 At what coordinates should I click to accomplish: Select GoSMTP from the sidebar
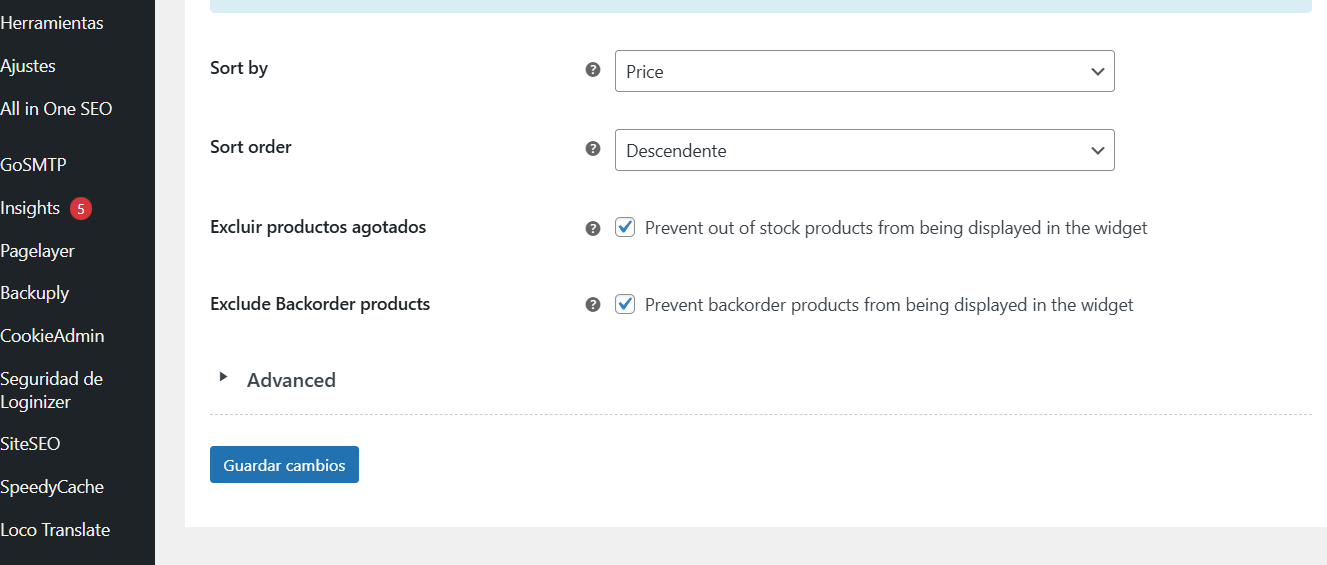point(33,165)
